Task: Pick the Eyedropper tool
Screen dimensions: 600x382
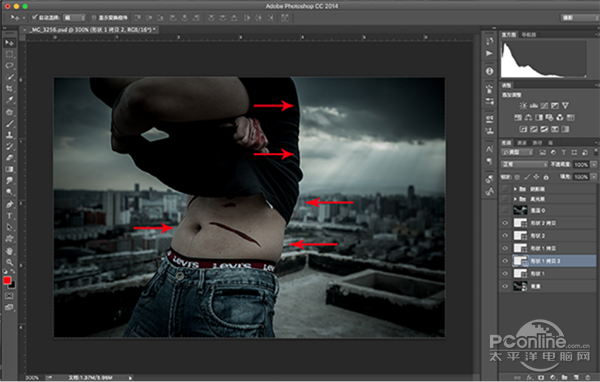Action: tap(9, 100)
